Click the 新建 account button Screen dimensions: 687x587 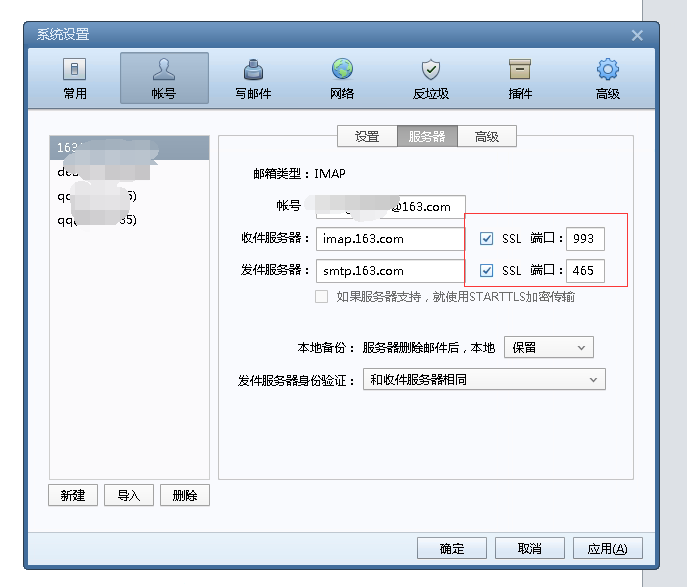click(x=73, y=496)
